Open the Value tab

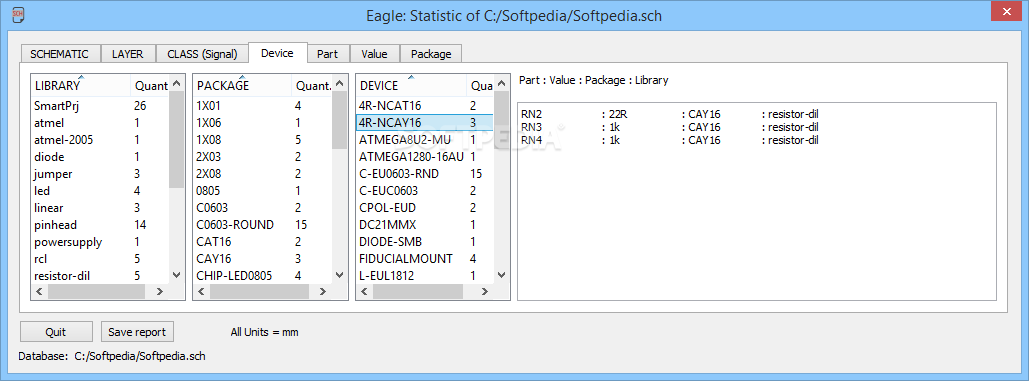[374, 54]
